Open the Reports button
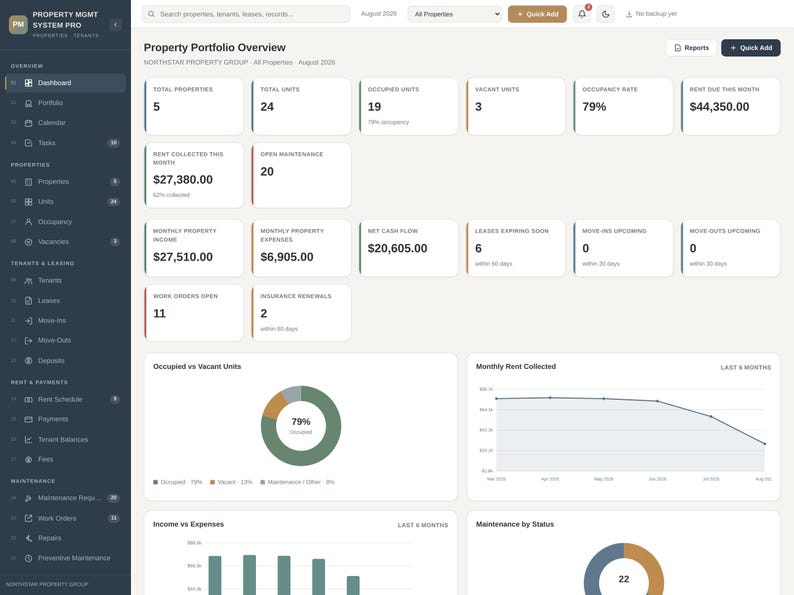Screen dimensions: 794x595 tap(691, 48)
